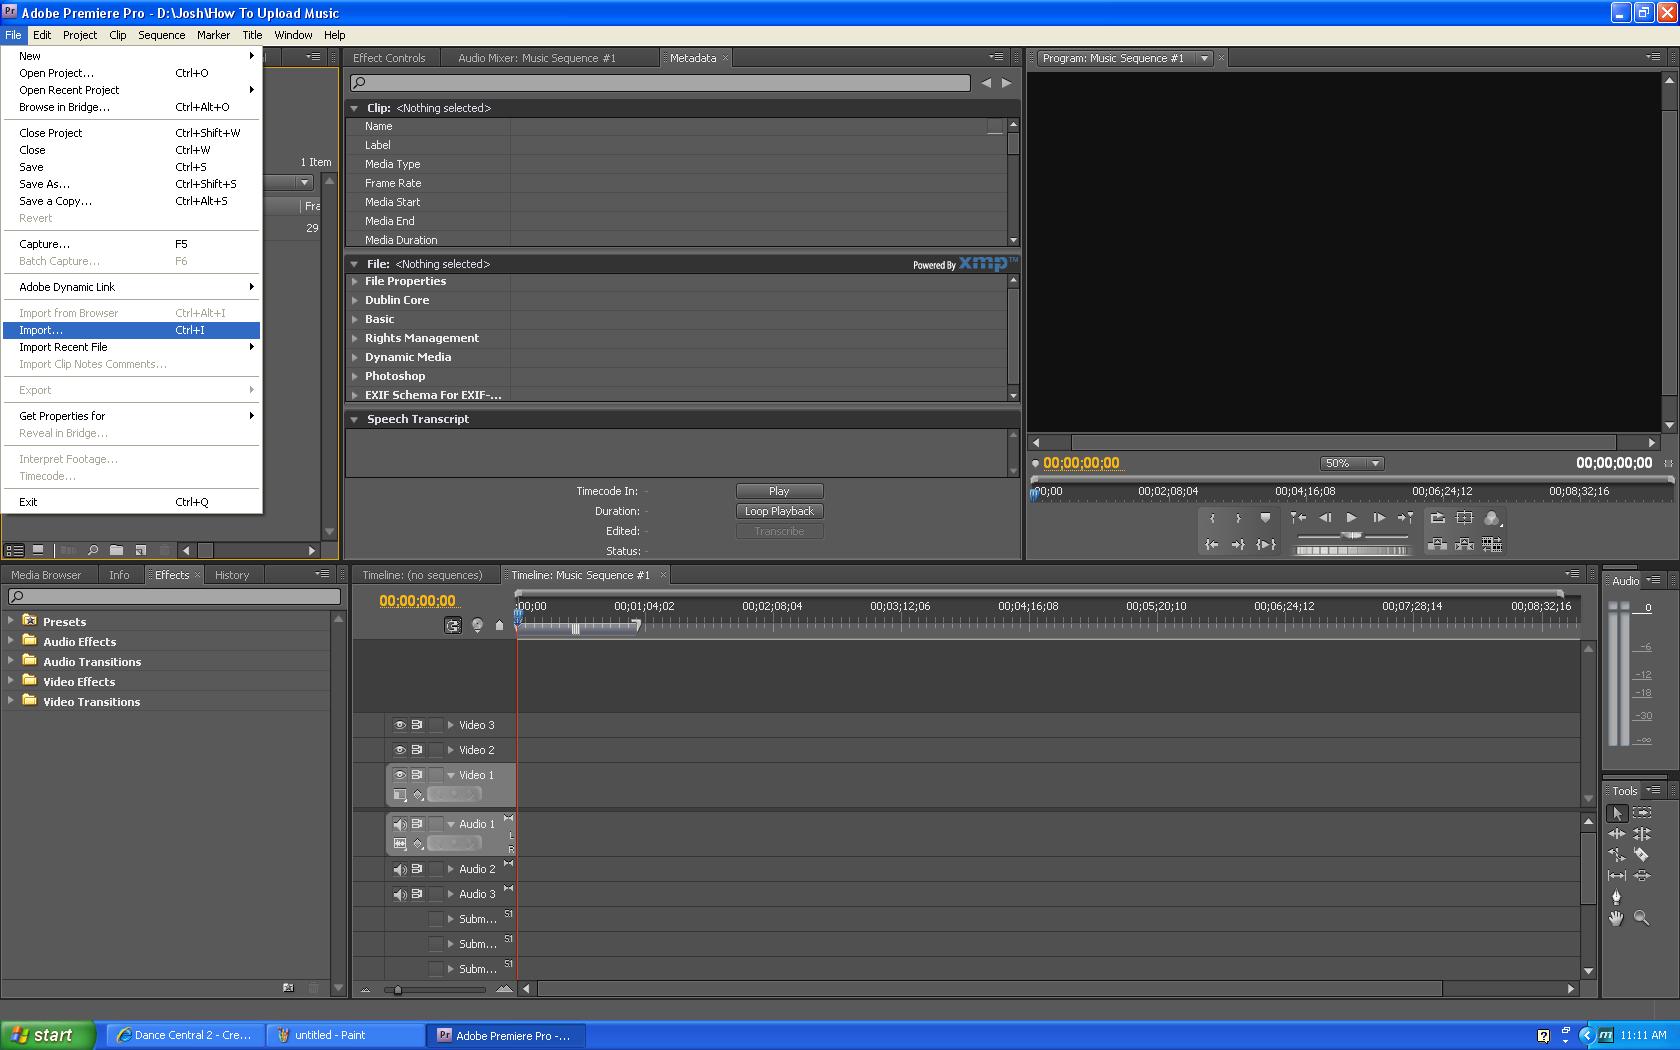The image size is (1680, 1050).
Task: Toggle Snap magnet in timeline
Action: coord(453,625)
